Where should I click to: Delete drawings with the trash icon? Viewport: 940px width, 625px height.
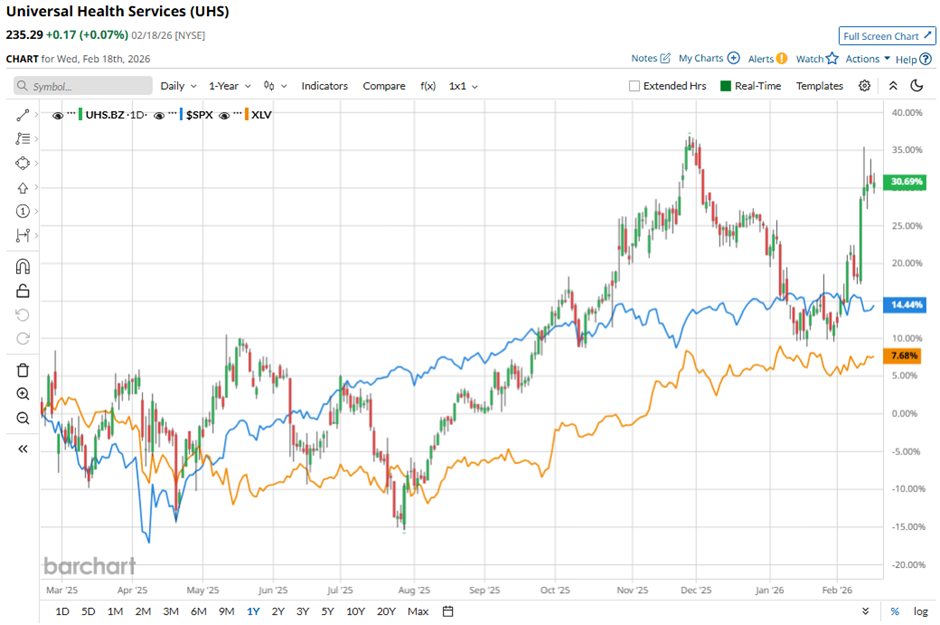pos(23,370)
